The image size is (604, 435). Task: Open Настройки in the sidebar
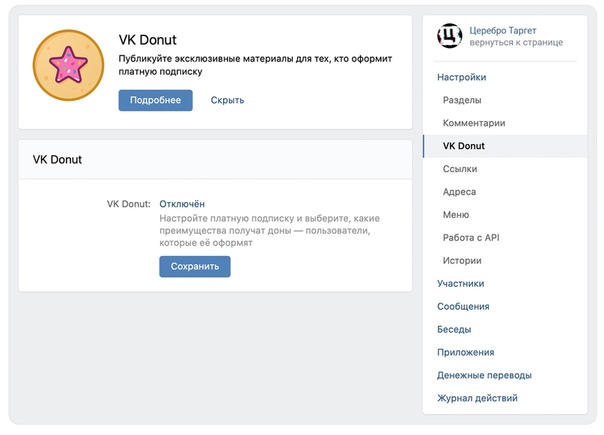click(461, 77)
